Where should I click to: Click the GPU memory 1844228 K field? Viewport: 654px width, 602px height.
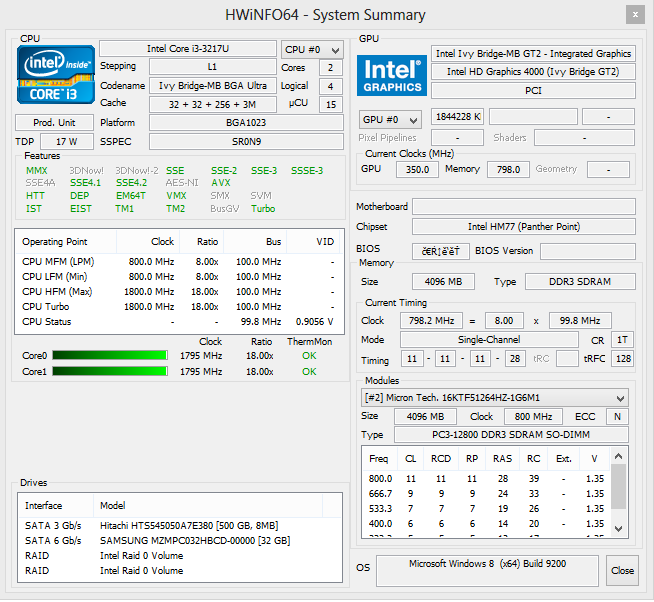click(458, 117)
